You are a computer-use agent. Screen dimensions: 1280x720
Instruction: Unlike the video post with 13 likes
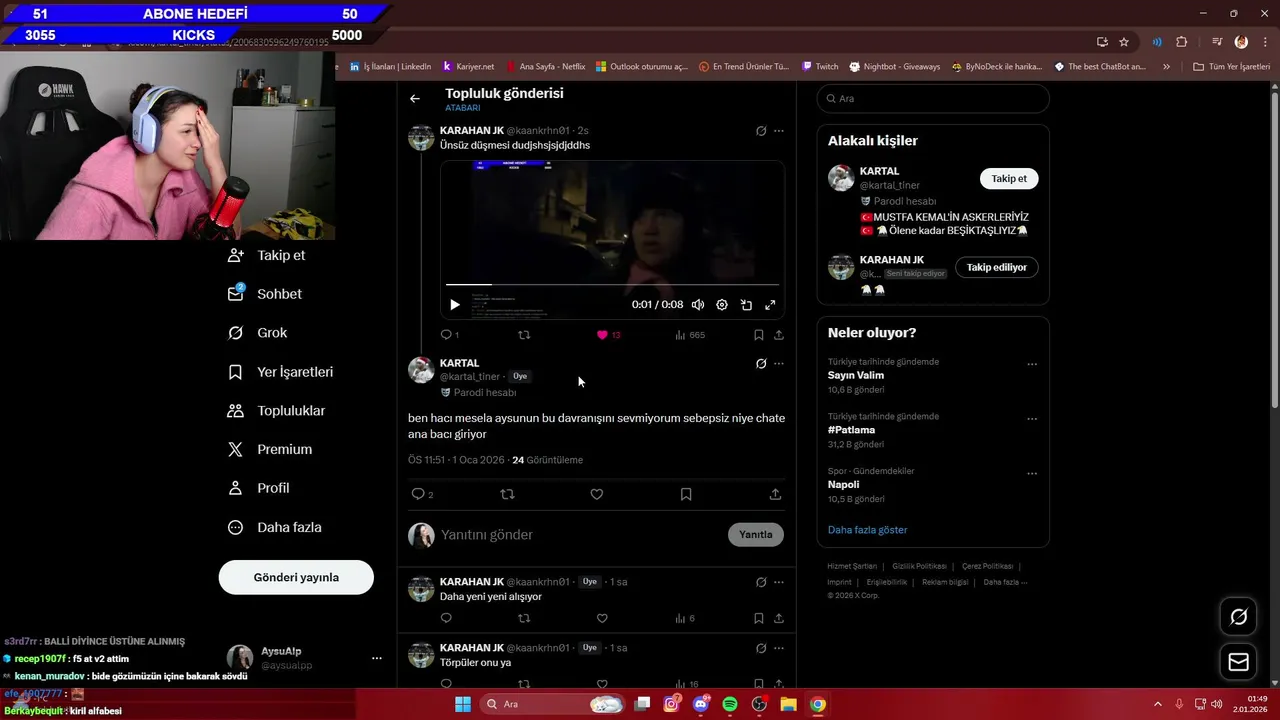(608, 335)
